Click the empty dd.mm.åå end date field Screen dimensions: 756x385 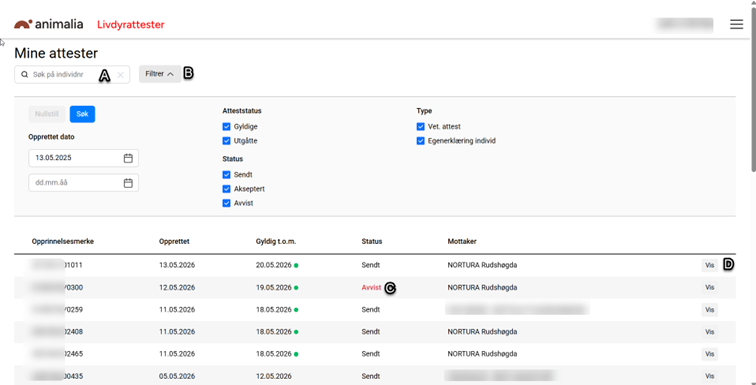[x=83, y=183]
